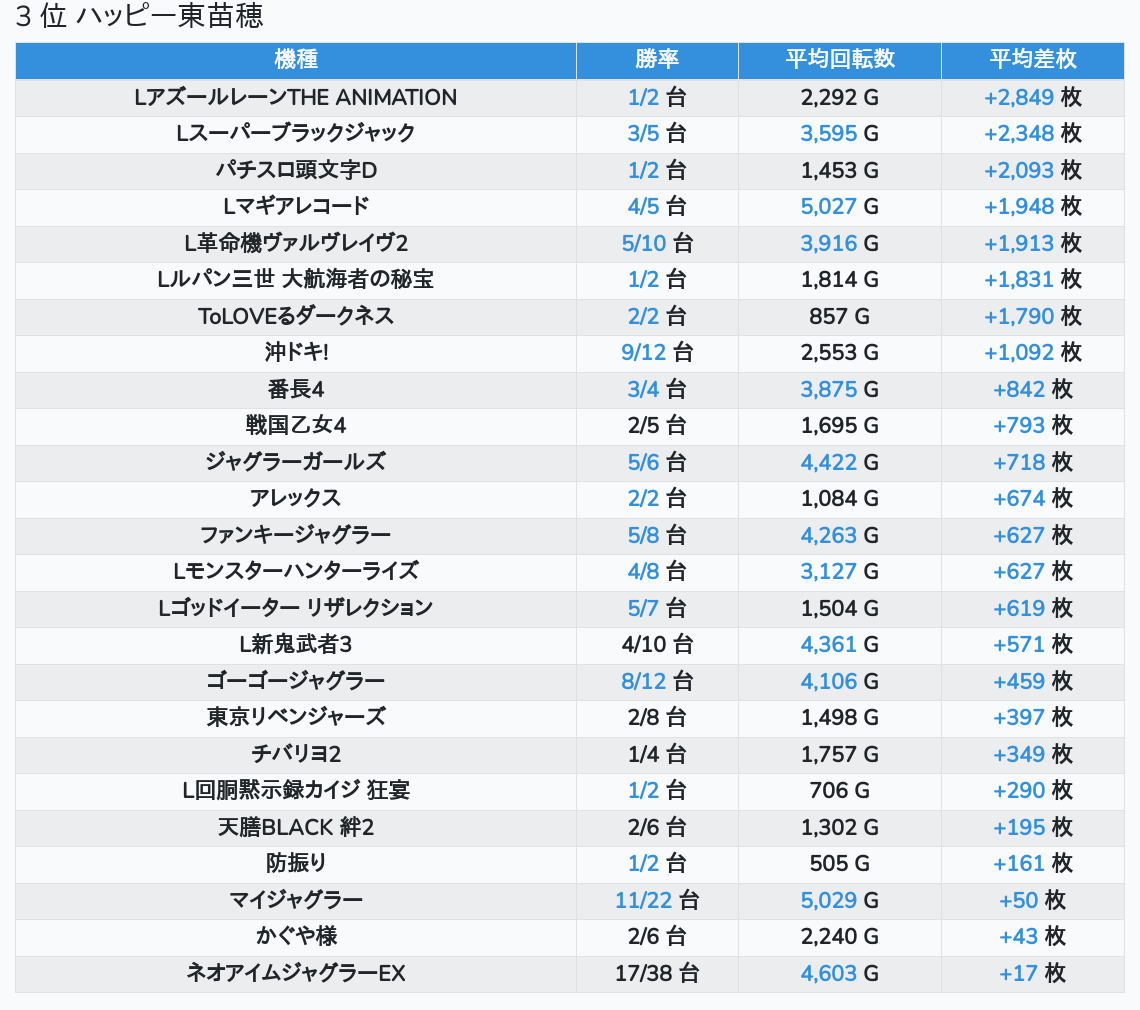1140x1010 pixels.
Task: Open the +1,092 value for 沖ドキ!
Action: point(1018,352)
